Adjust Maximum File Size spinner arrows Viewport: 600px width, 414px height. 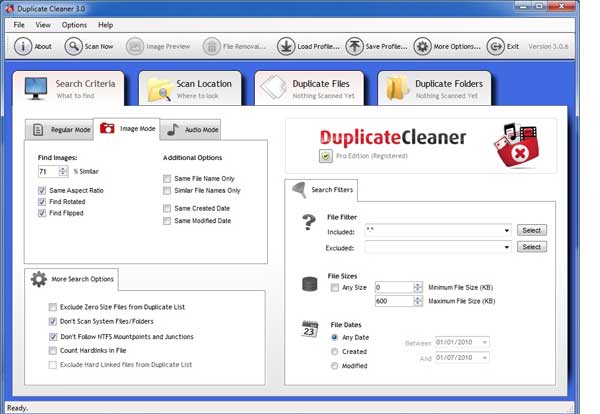pos(418,301)
